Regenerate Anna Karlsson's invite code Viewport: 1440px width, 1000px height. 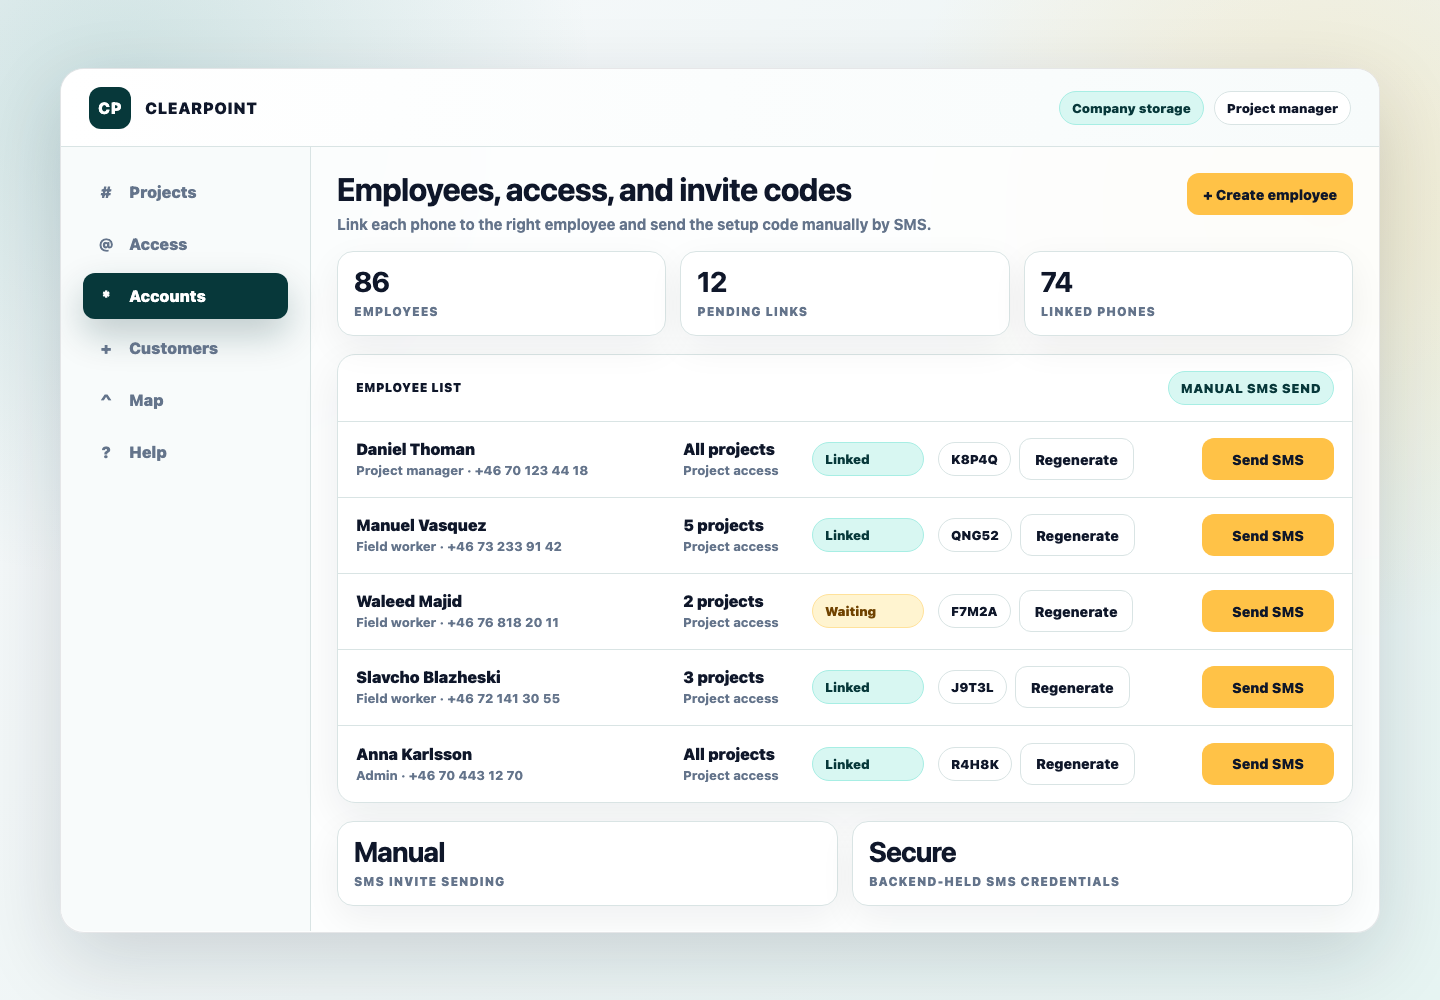point(1077,764)
